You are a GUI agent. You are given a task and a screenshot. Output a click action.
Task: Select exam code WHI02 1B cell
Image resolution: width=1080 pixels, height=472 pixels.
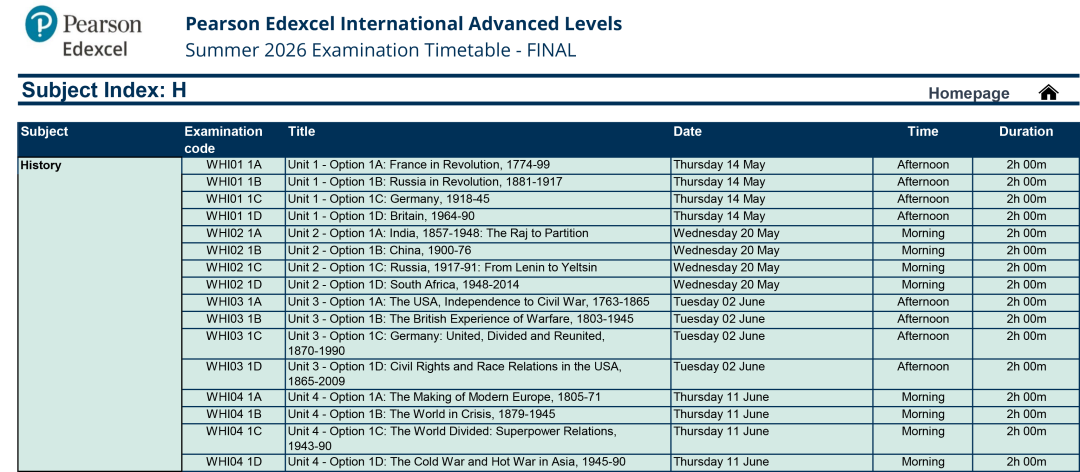pyautogui.click(x=233, y=250)
